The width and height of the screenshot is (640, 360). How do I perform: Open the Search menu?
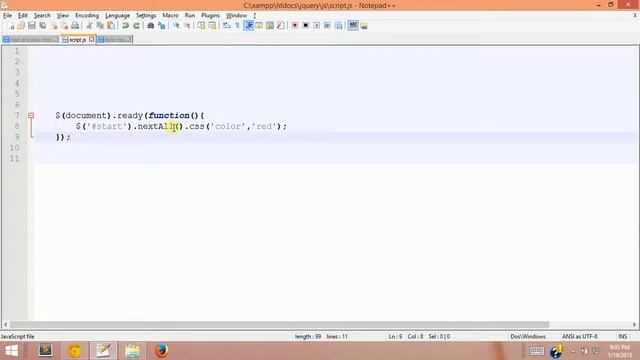click(42, 16)
